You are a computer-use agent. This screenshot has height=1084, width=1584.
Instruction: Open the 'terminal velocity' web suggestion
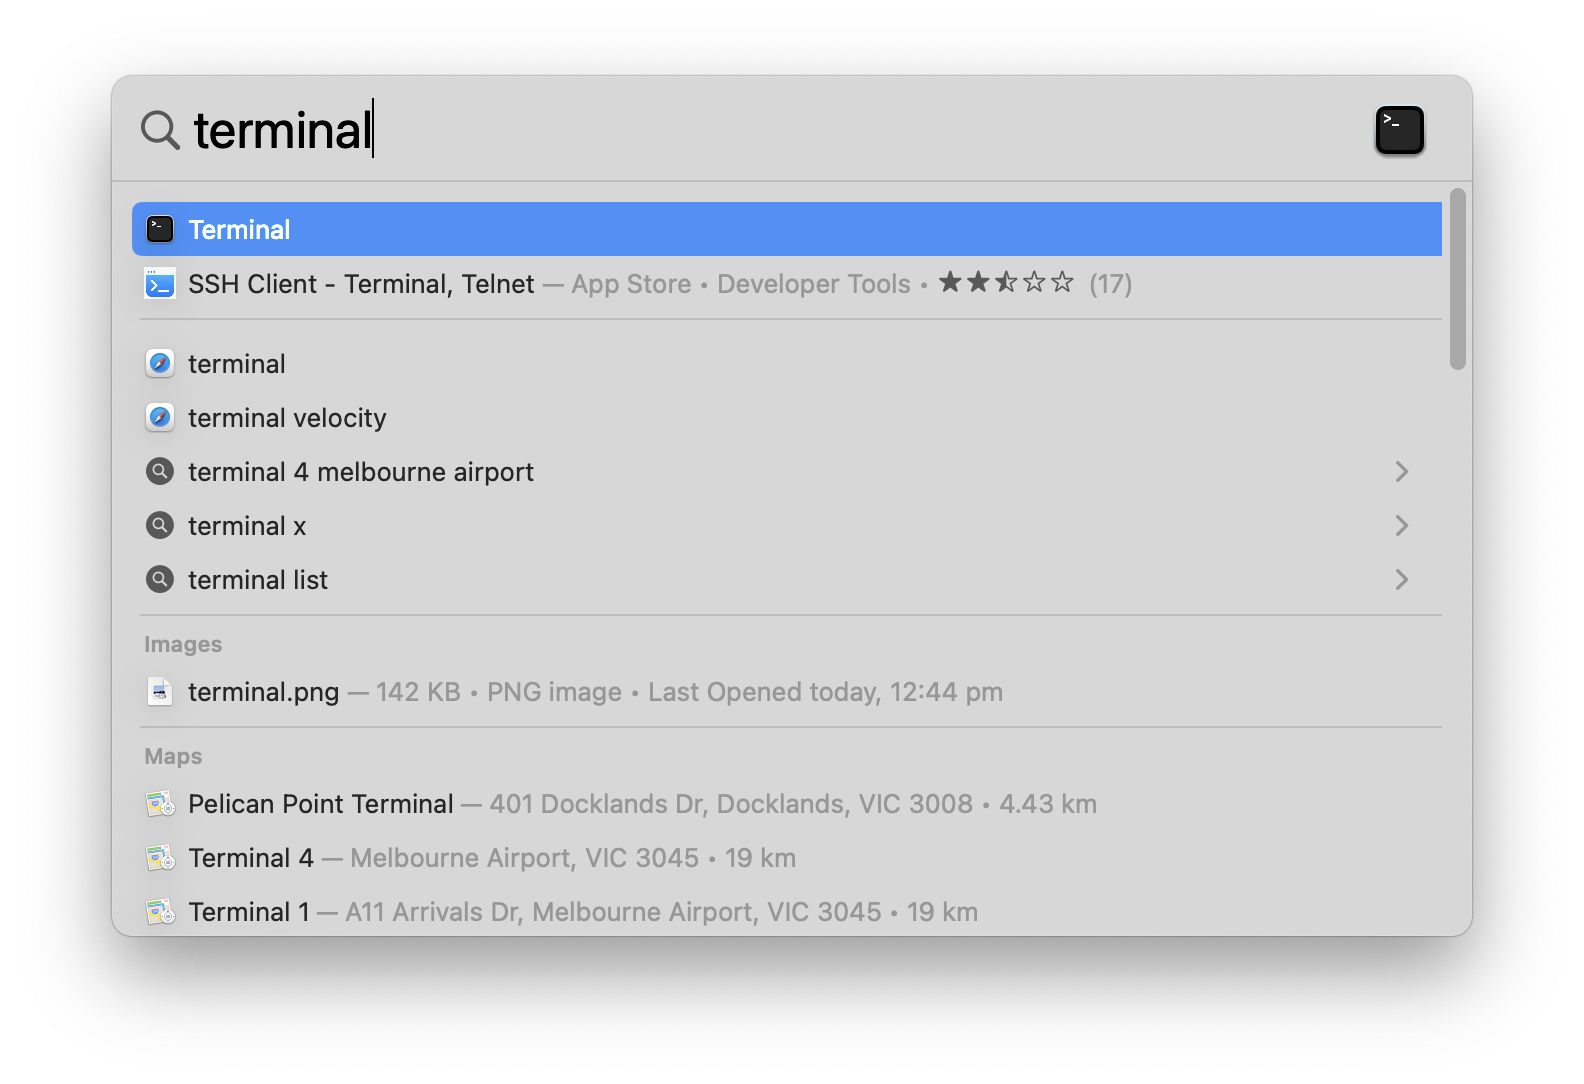tap(287, 418)
